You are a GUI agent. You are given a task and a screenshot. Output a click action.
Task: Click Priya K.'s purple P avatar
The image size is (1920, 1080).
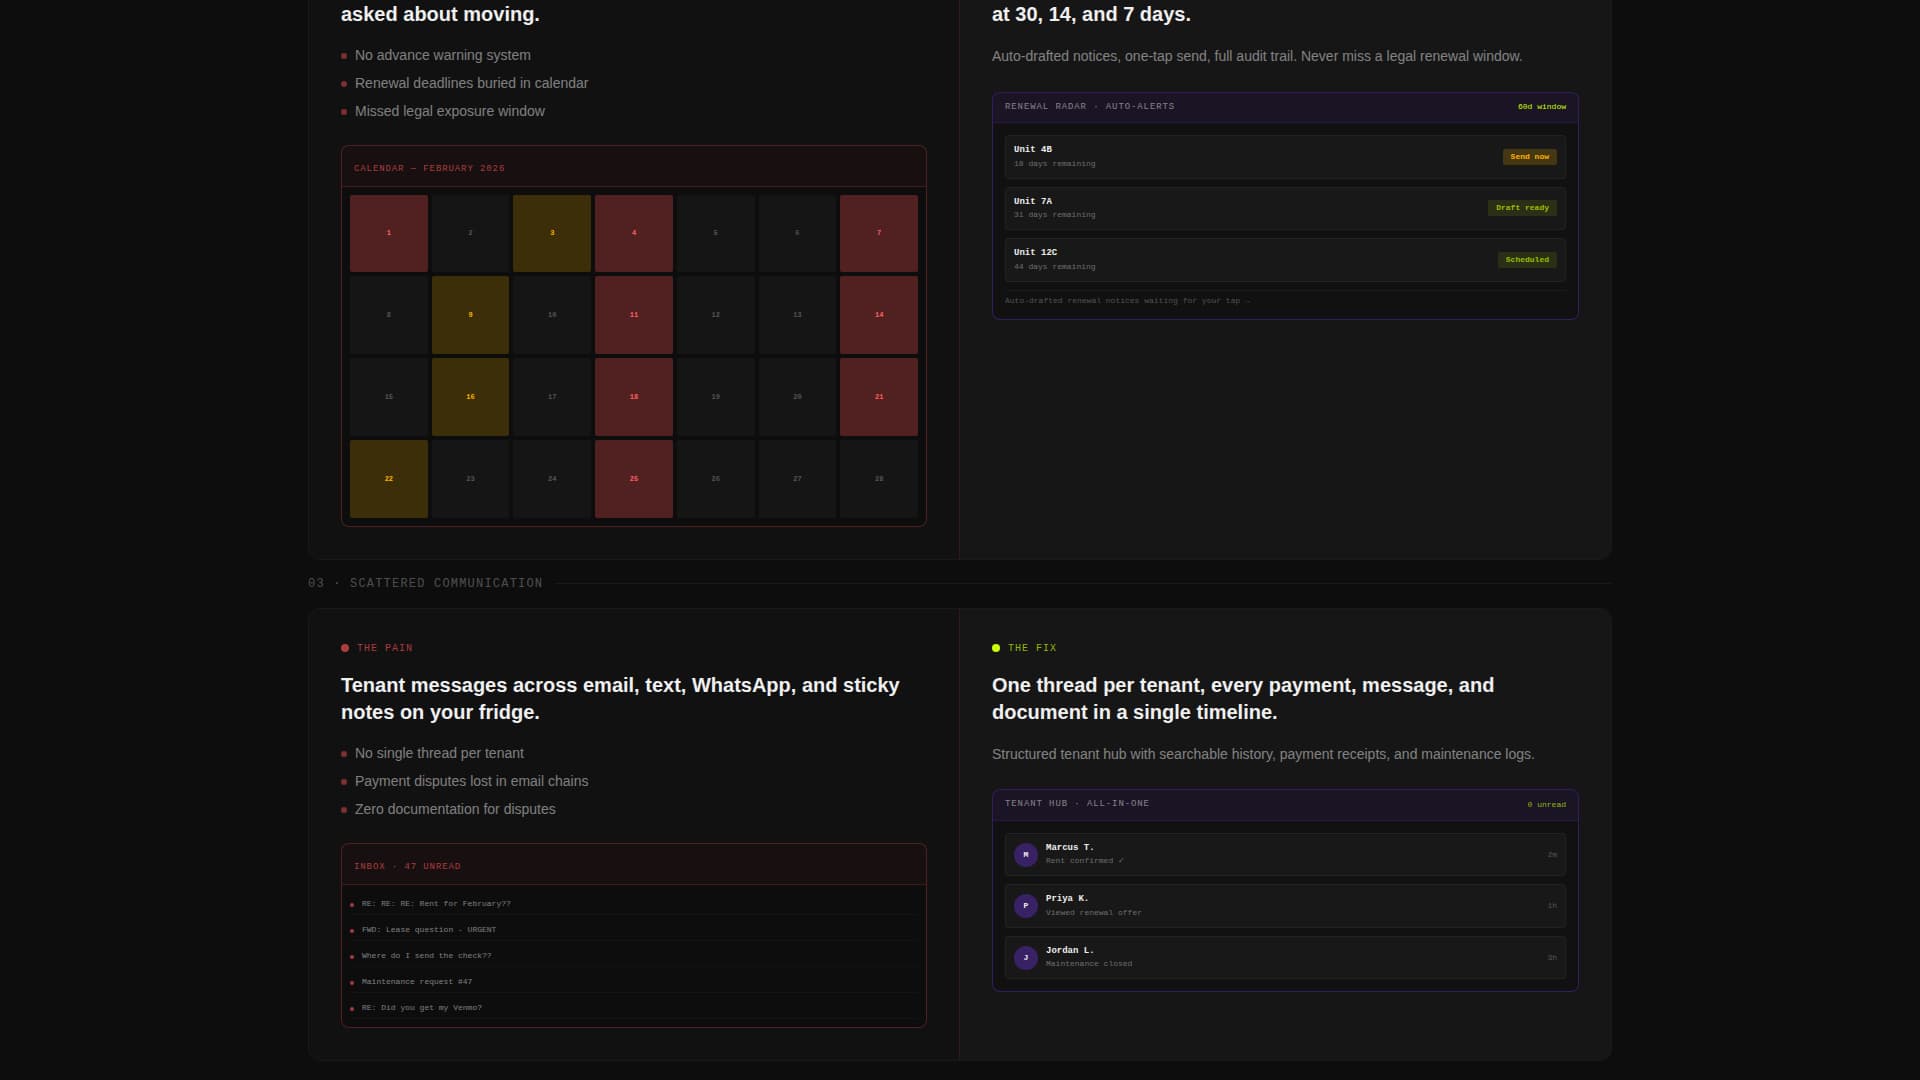point(1025,906)
